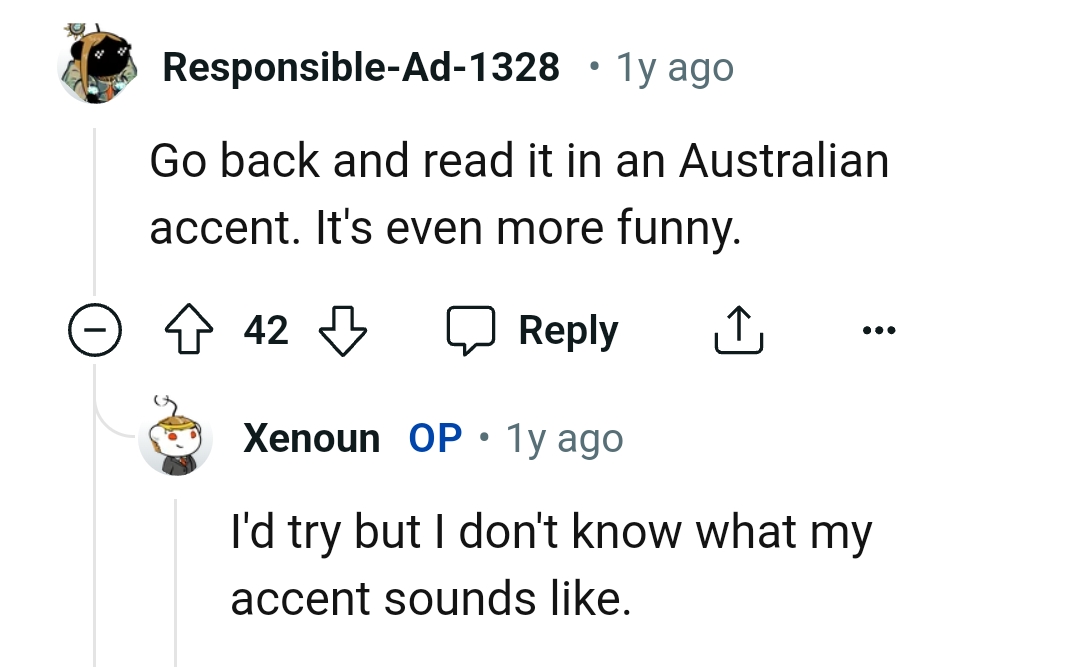Open the share options for the comment
This screenshot has height=667, width=1080.
(x=739, y=329)
